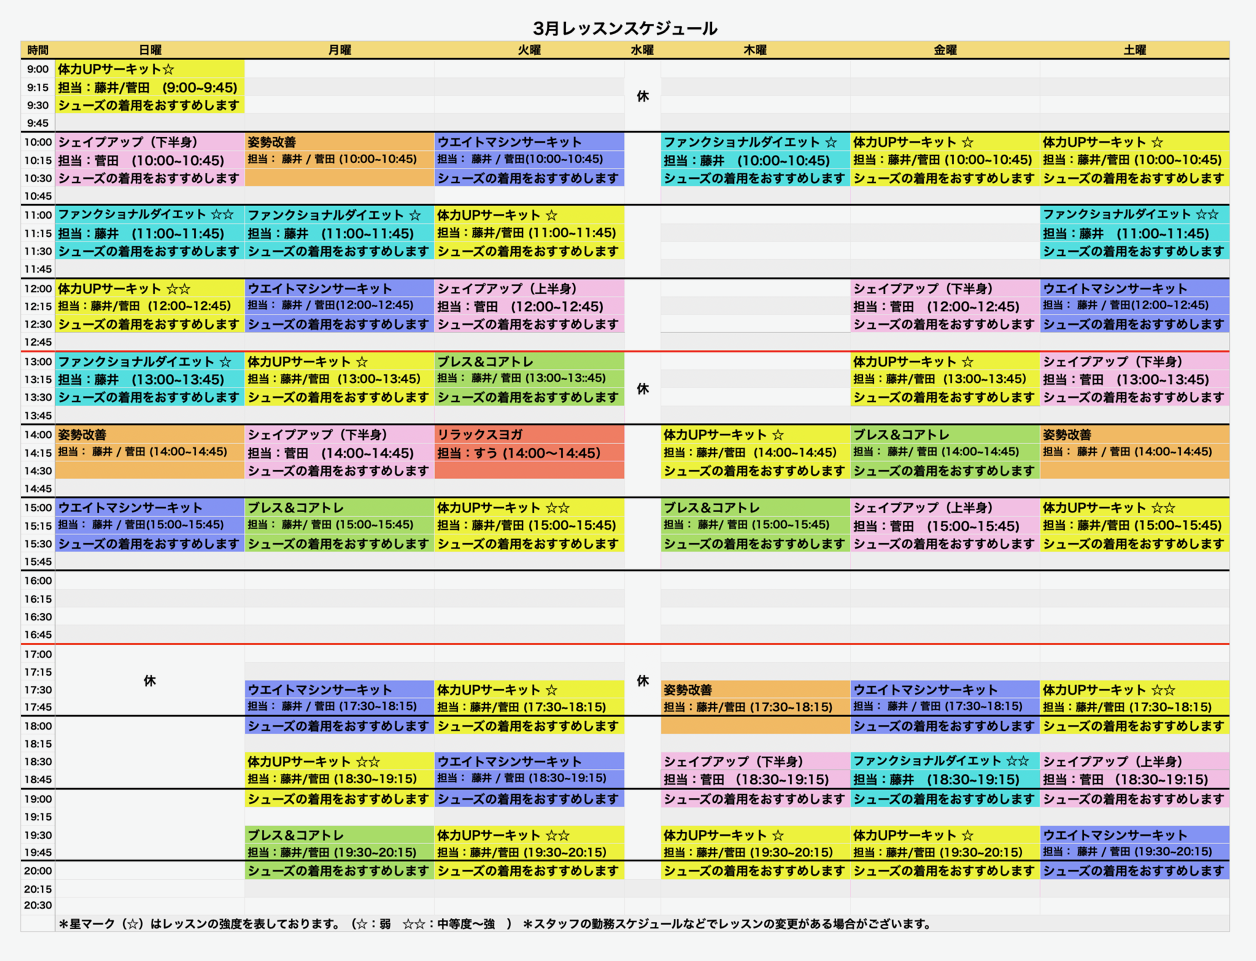This screenshot has height=961, width=1256.
Task: Select Saturday 14:00 姿勢改善 lesson title
Action: click(1067, 435)
